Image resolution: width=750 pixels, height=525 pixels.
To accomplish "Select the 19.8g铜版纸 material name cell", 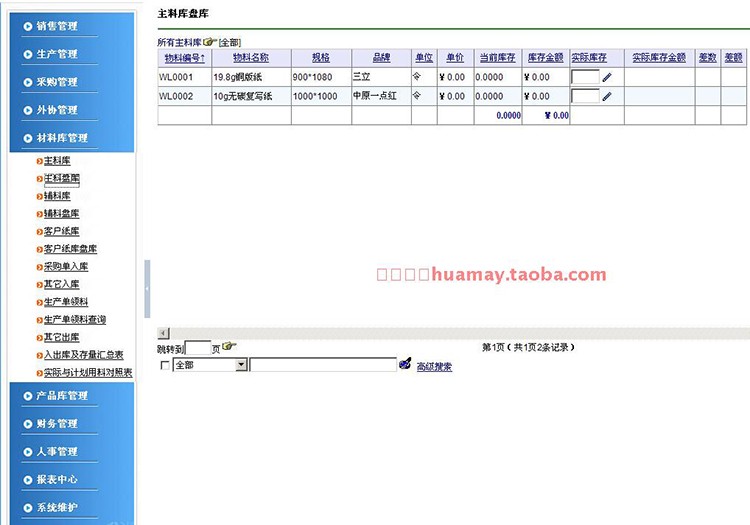I will (x=252, y=77).
